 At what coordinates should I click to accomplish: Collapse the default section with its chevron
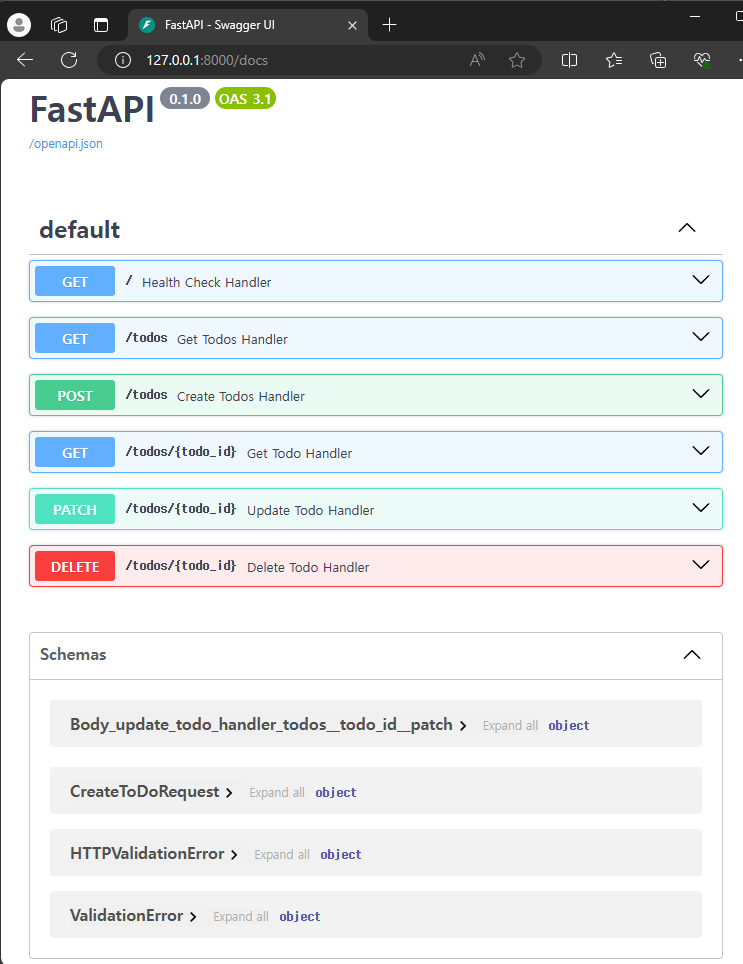(686, 228)
